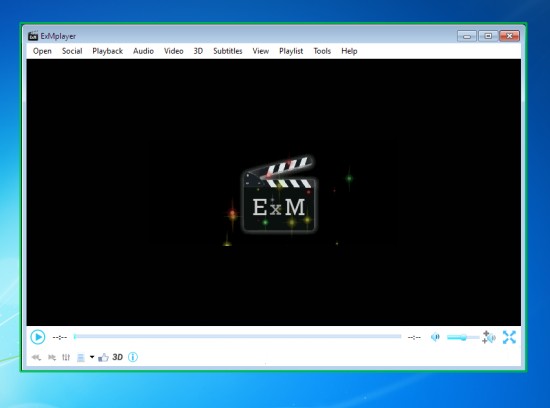Image resolution: width=550 pixels, height=408 pixels.
Task: Mute audio with the speaker icon
Action: (x=435, y=337)
